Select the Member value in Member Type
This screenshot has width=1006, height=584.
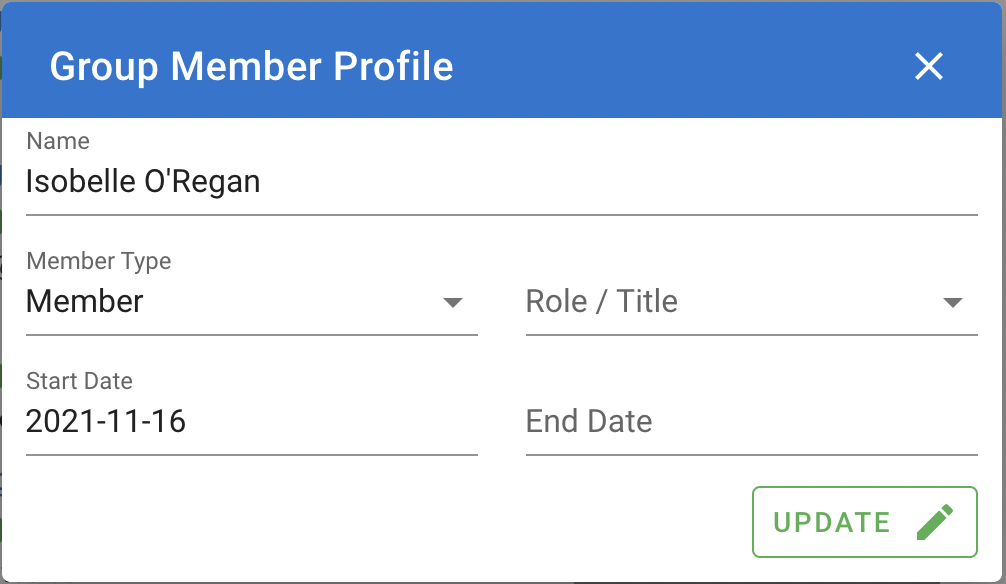pyautogui.click(x=84, y=301)
